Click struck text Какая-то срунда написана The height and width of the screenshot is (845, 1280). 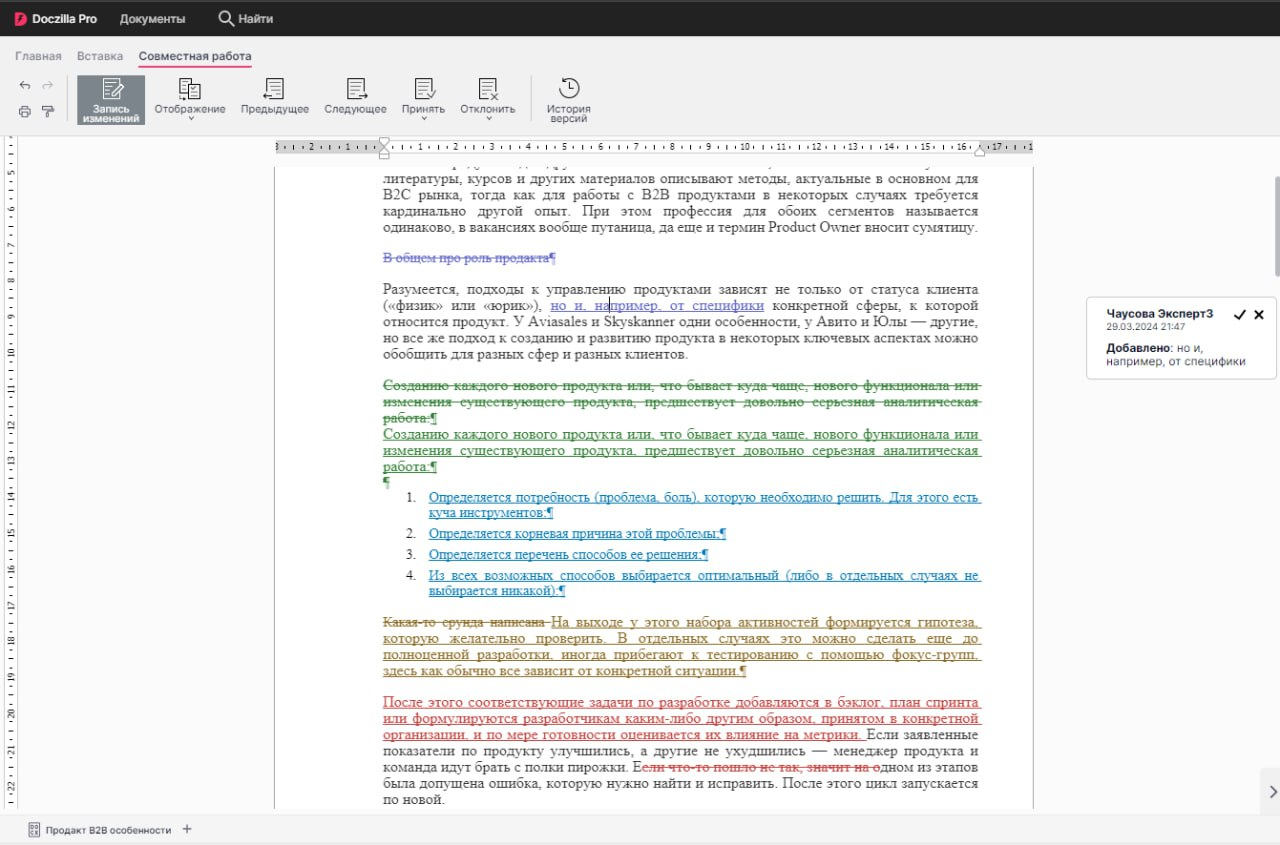click(x=465, y=622)
